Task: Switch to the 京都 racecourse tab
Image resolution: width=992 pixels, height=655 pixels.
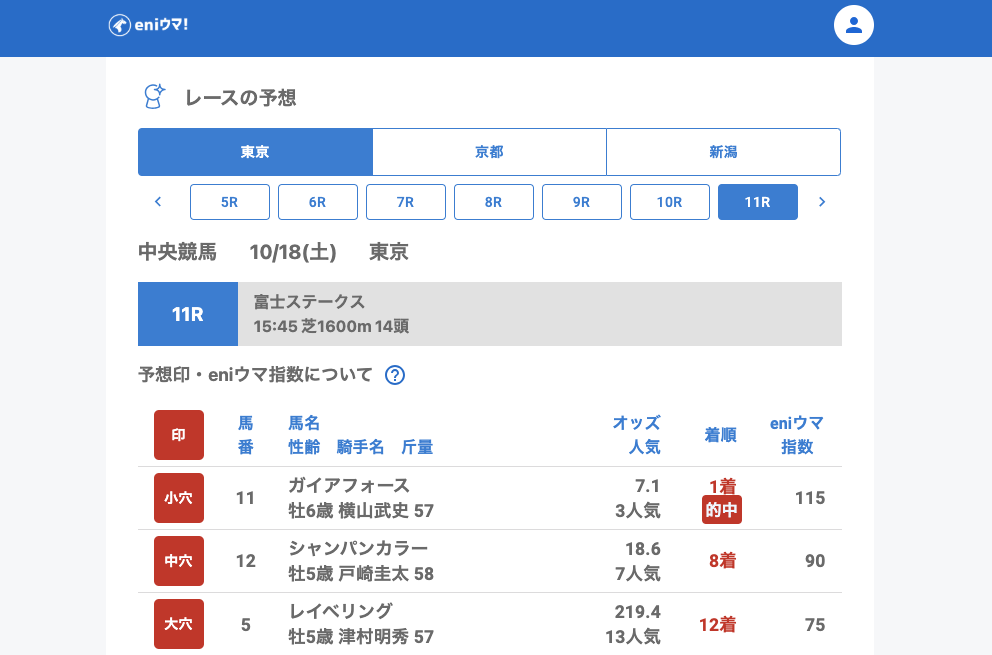Action: (489, 152)
